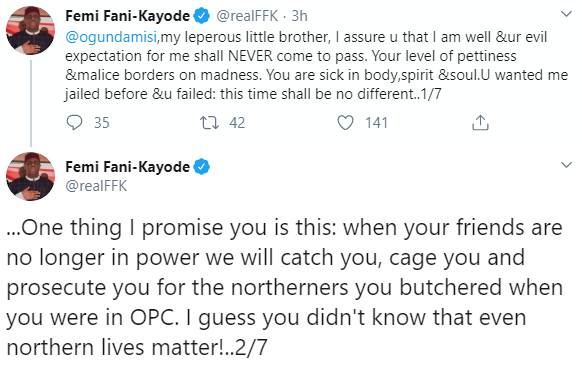This screenshot has width=582, height=371.
Task: Open the share icon on first tweet
Action: (480, 123)
